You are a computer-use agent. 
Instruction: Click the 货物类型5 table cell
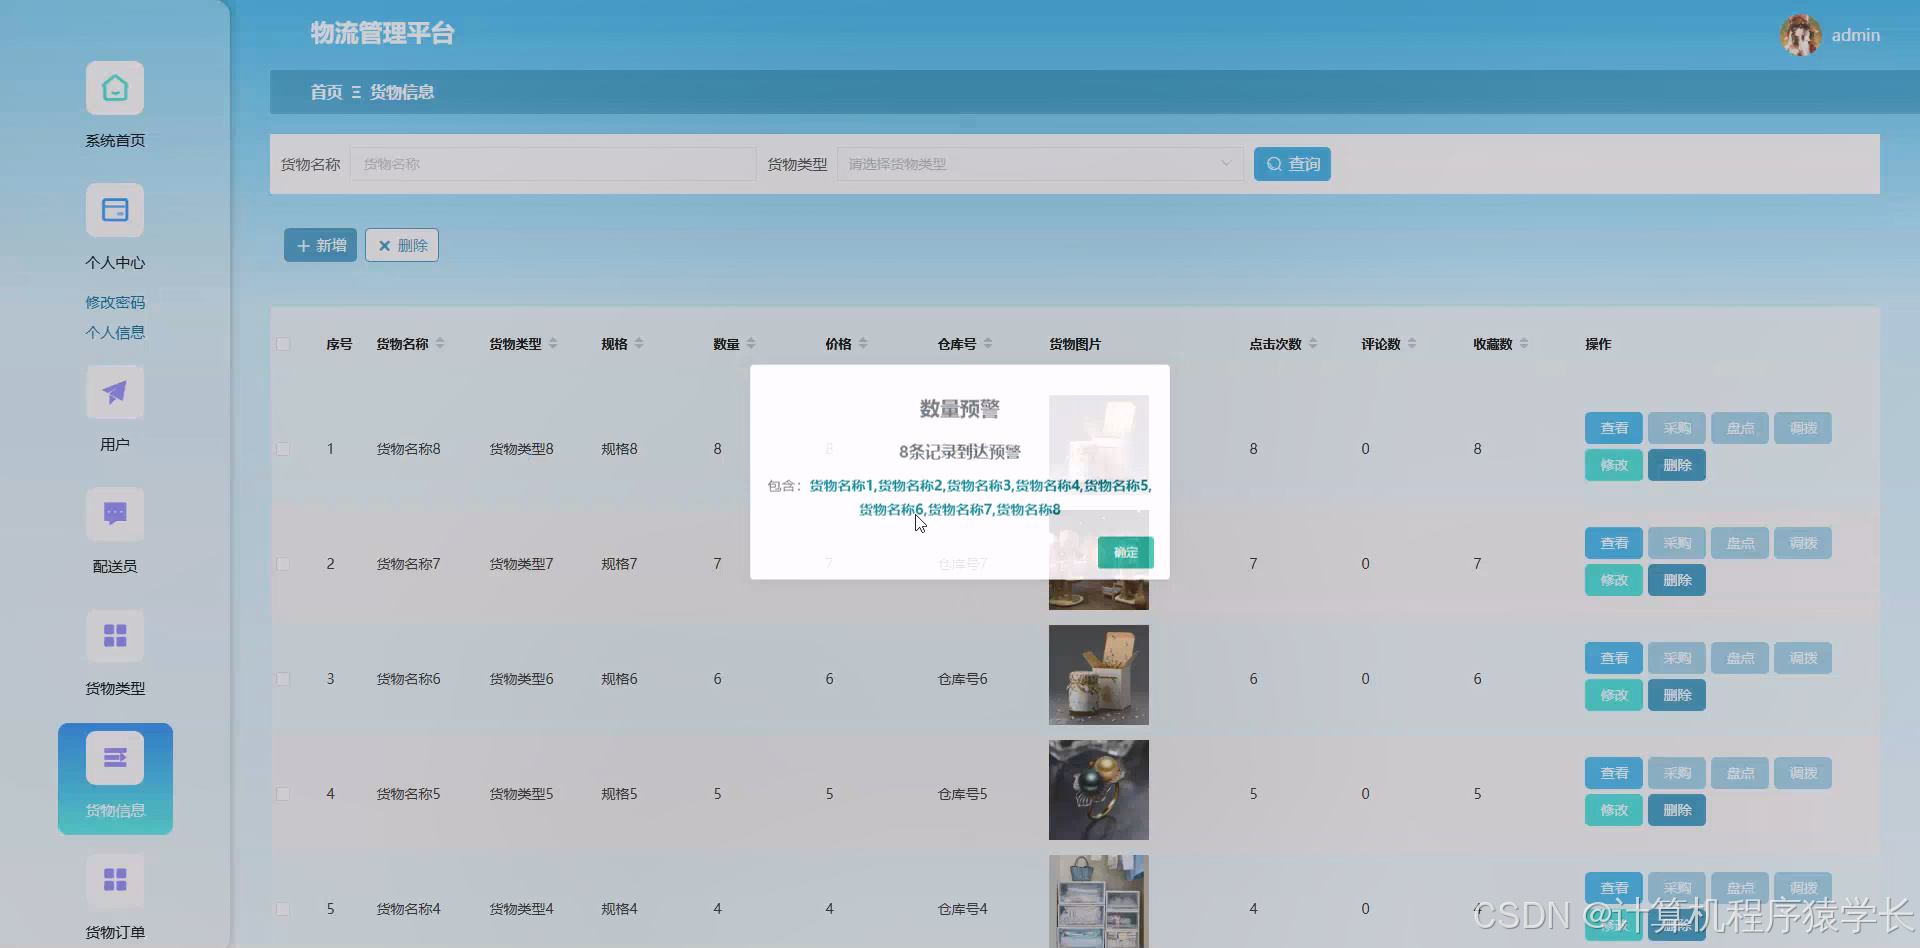click(x=521, y=794)
